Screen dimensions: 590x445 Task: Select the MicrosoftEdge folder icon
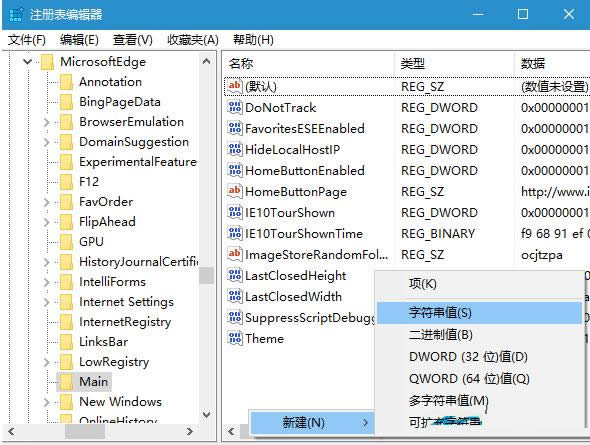click(47, 62)
